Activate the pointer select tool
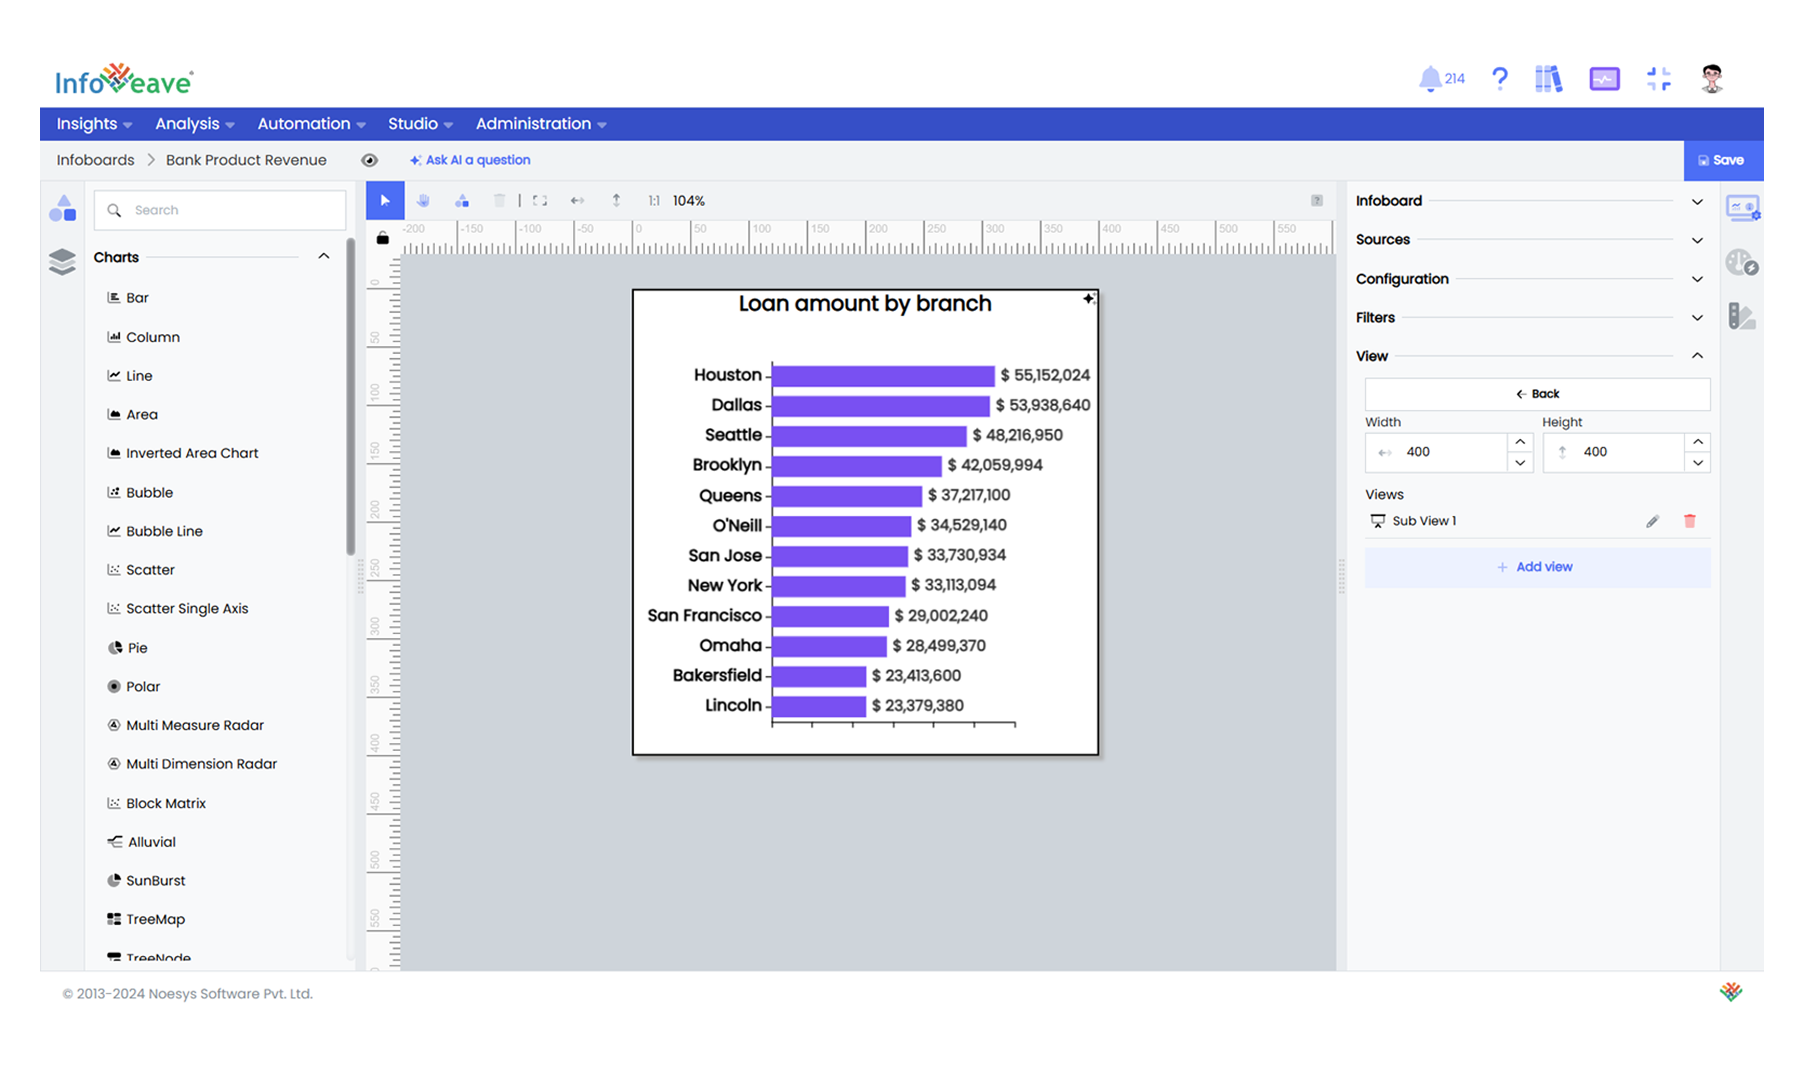Image resolution: width=1810 pixels, height=1072 pixels. pyautogui.click(x=385, y=201)
